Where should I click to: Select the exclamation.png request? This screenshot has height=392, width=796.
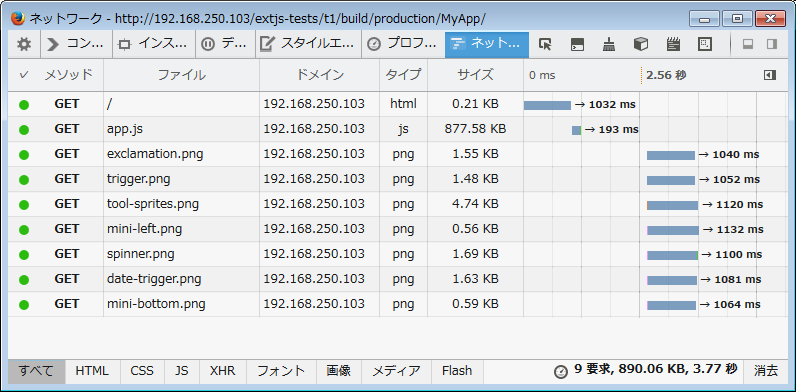(x=397, y=154)
